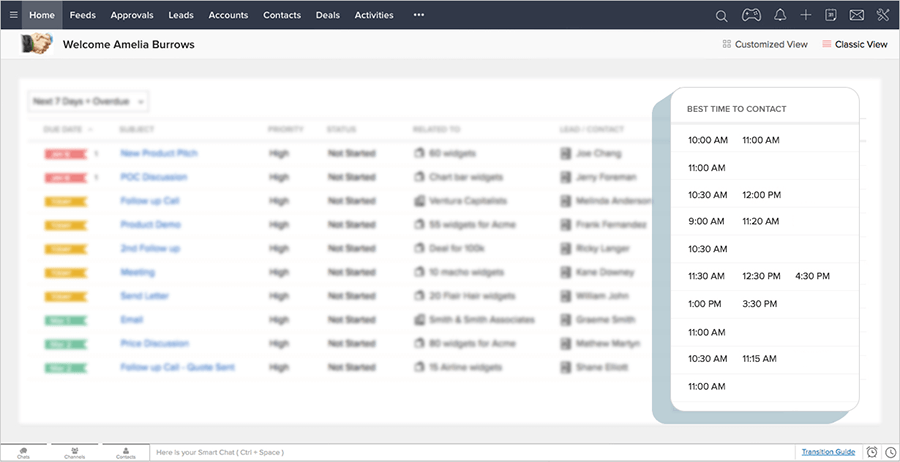Image resolution: width=900 pixels, height=462 pixels.
Task: Open the Feeds tab
Action: (83, 15)
